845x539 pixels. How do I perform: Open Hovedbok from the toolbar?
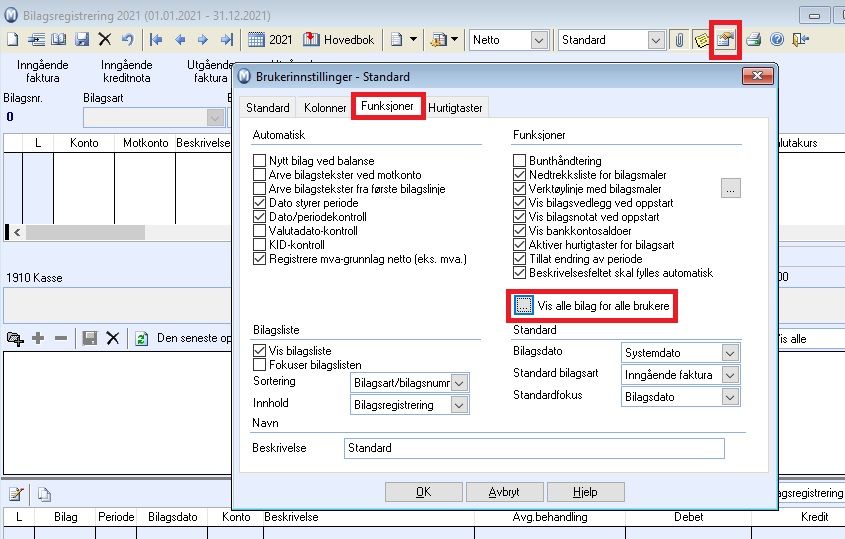pyautogui.click(x=338, y=39)
